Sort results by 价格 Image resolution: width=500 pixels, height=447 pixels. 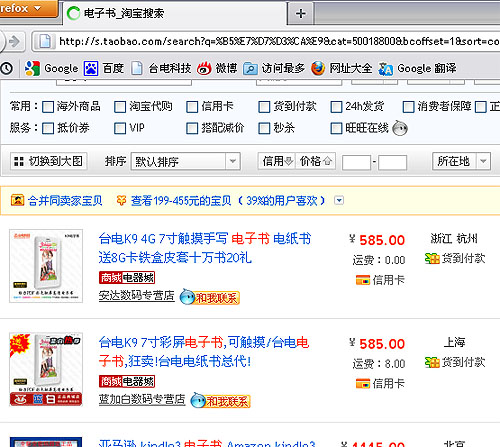315,161
